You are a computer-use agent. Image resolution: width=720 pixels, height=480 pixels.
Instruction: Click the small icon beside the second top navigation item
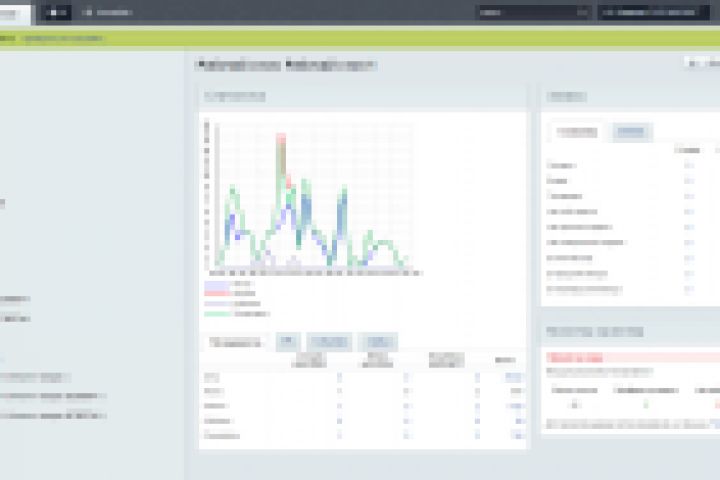pos(87,12)
